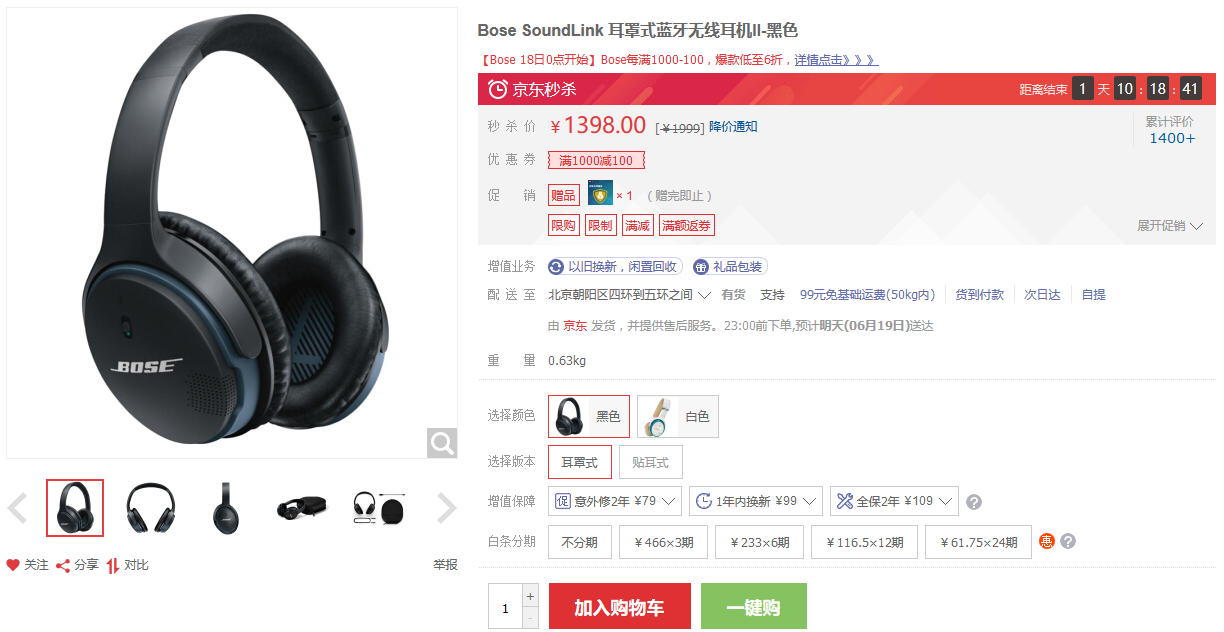
Task: Expand the 展开促销 promotions section
Action: point(1169,226)
